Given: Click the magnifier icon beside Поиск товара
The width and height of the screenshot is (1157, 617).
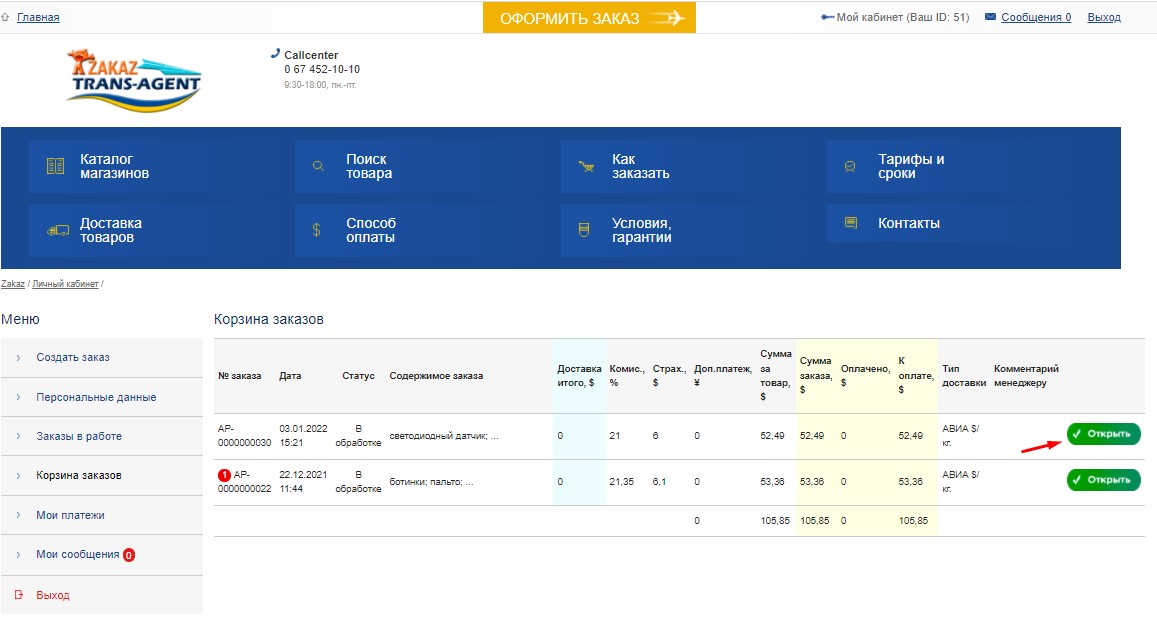Looking at the screenshot, I should [x=318, y=166].
